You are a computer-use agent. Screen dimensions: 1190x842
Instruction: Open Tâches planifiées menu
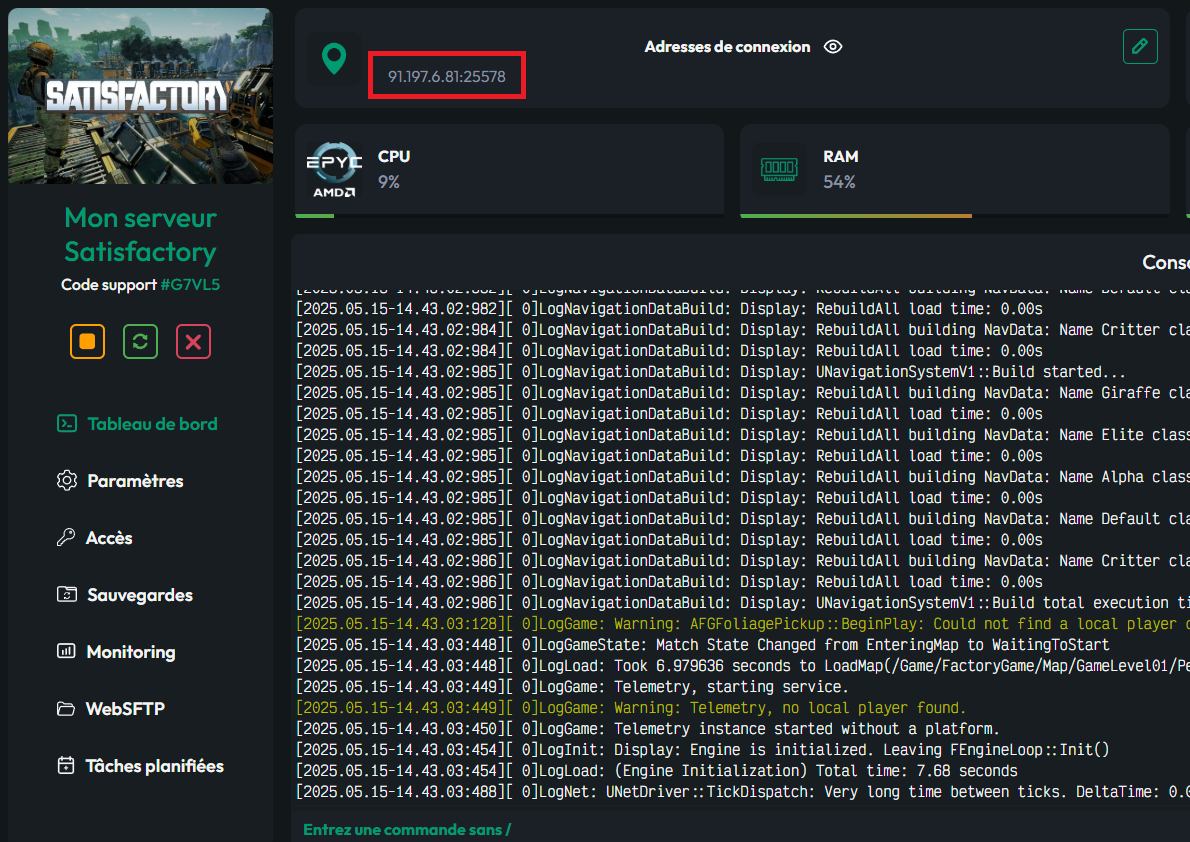pyautogui.click(x=140, y=765)
